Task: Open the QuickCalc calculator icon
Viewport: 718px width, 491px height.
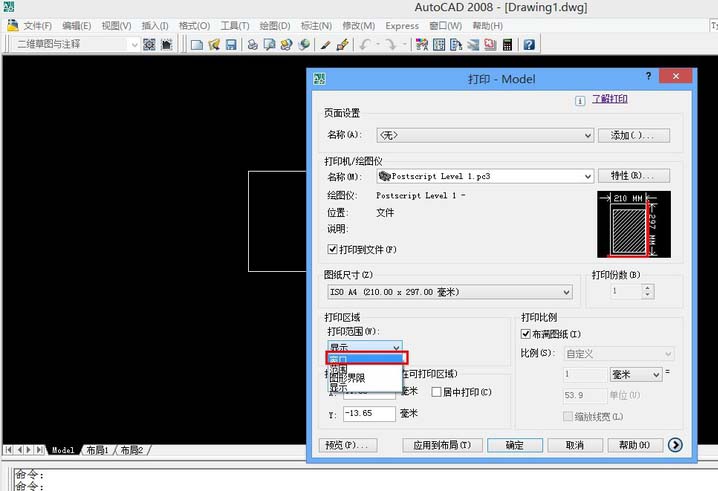Action: [507, 44]
